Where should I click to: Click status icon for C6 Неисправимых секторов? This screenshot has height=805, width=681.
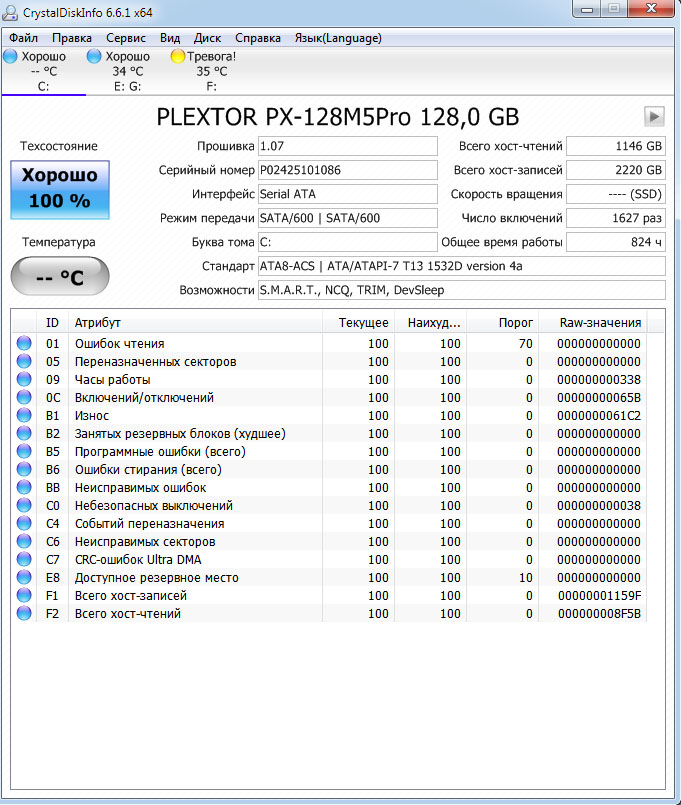click(x=24, y=541)
